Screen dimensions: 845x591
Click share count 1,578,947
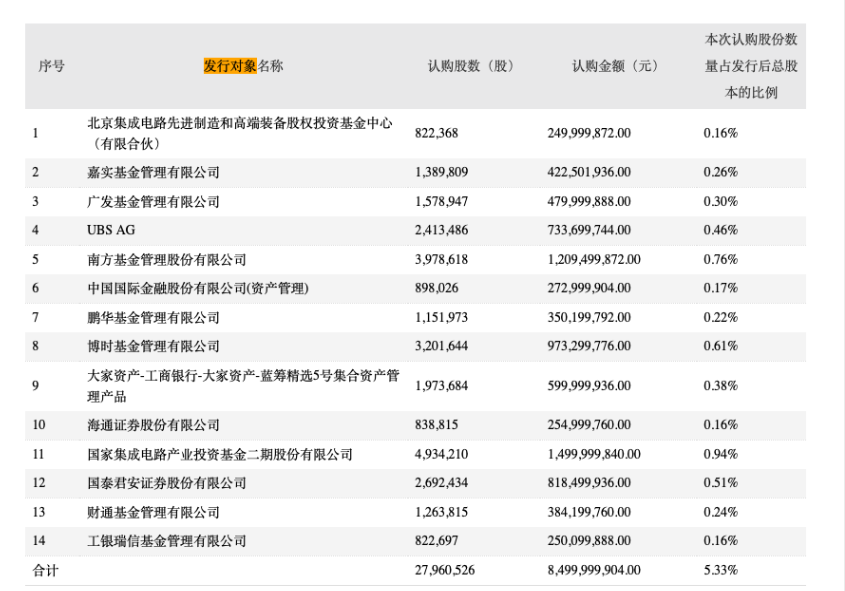pyautogui.click(x=441, y=201)
